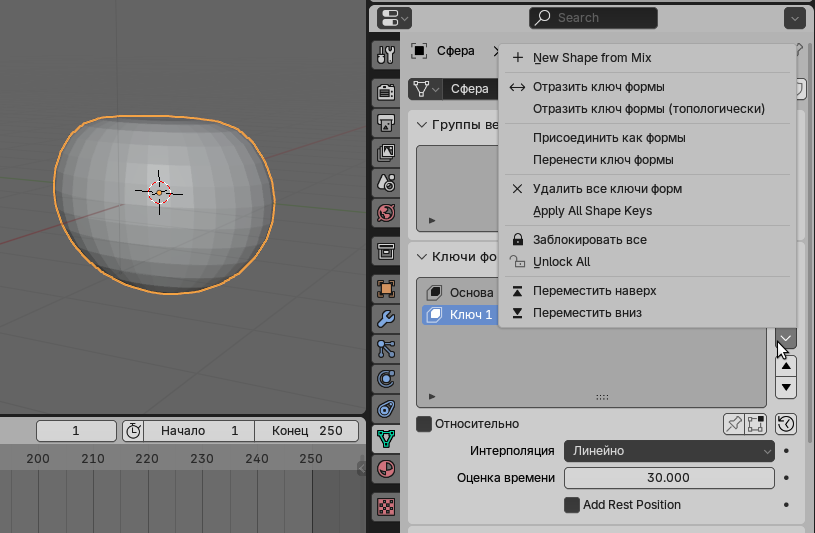The image size is (815, 533).
Task: Open the Object Constraints properties tab
Action: point(386,409)
